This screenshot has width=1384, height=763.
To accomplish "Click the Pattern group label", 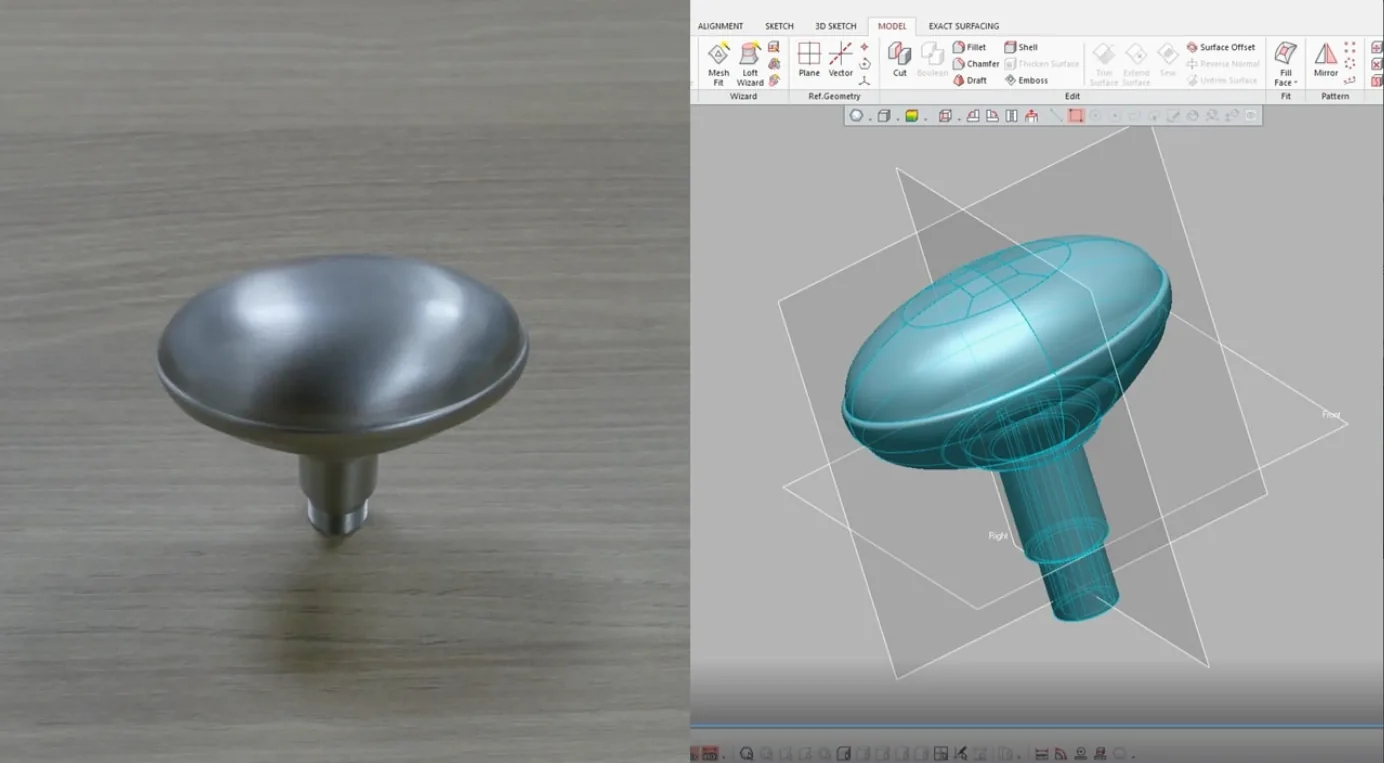I will click(1335, 96).
